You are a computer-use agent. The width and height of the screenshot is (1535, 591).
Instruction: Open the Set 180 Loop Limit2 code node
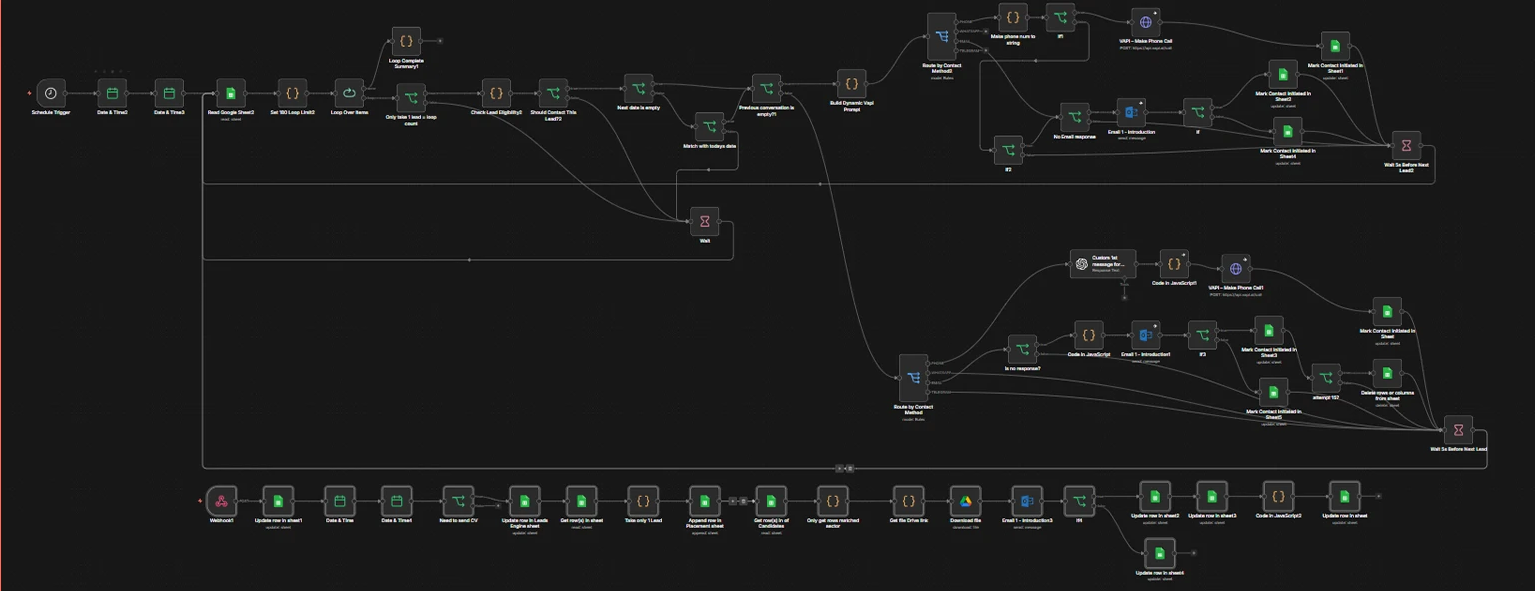(292, 93)
